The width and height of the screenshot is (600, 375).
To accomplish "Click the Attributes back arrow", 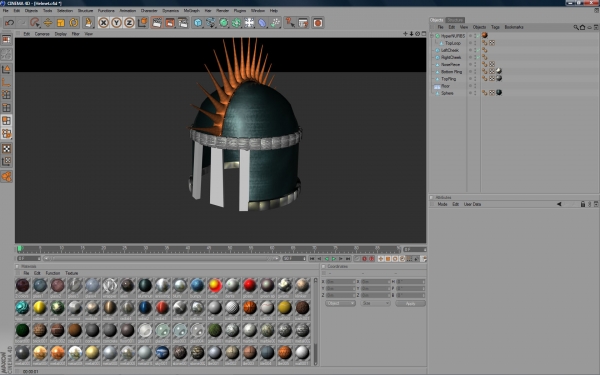I will coord(559,204).
